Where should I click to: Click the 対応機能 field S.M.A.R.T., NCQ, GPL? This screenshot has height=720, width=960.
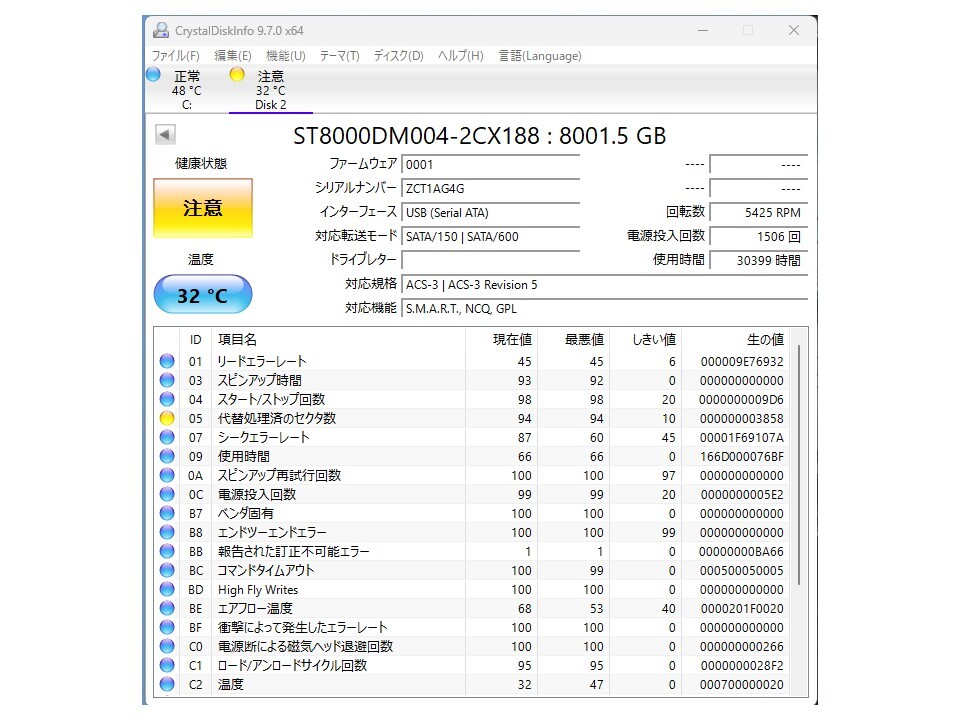pos(604,309)
